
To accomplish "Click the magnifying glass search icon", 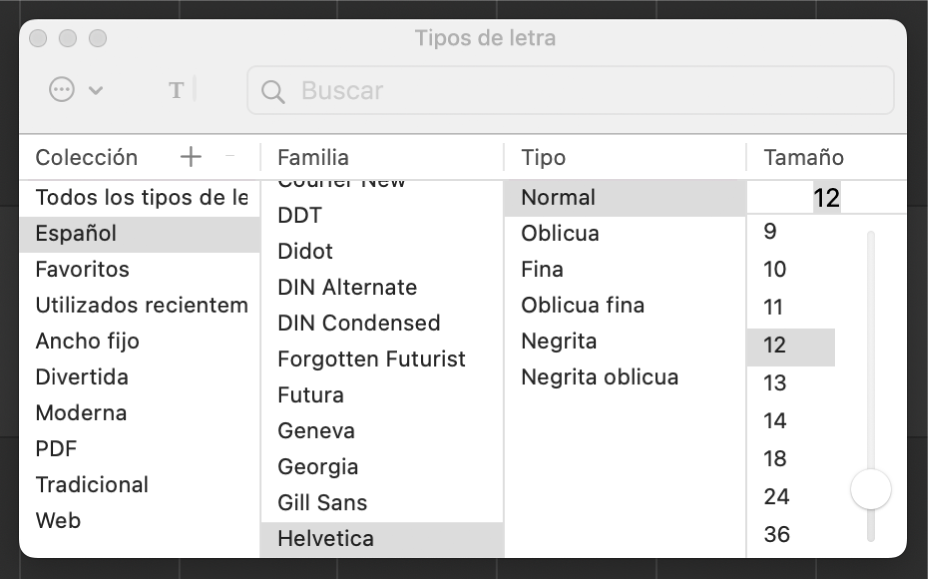I will (x=272, y=91).
